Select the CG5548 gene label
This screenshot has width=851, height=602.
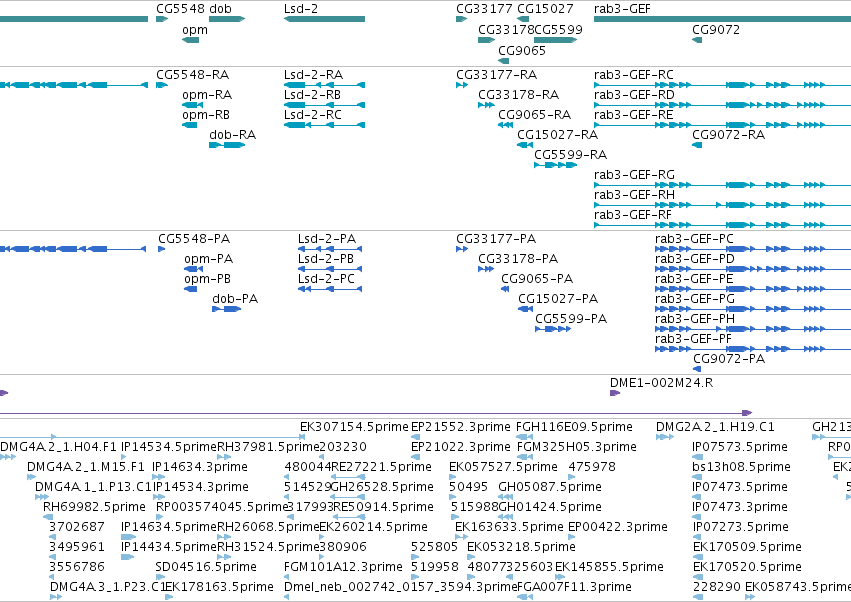181,9
